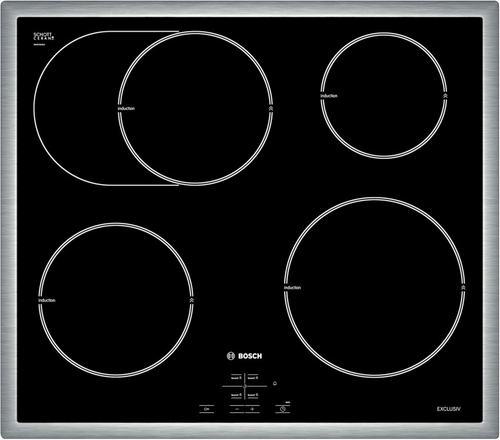Click the double-chevron on bottom-right burner
500x440 pixels.
click(463, 287)
